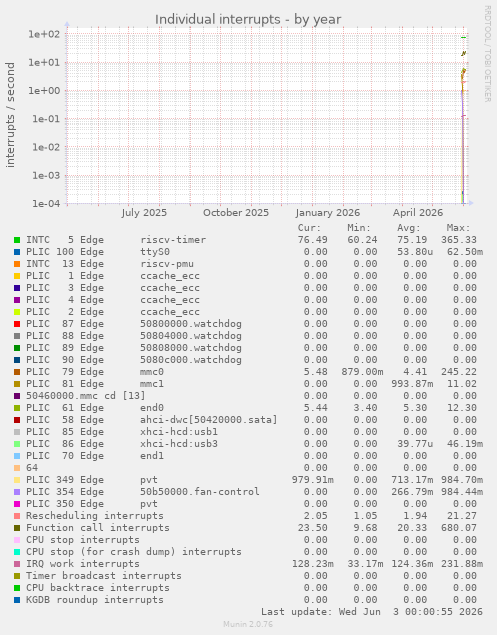The image size is (497, 635).
Task: Click the October 2025 axis label
Action: coord(236,213)
